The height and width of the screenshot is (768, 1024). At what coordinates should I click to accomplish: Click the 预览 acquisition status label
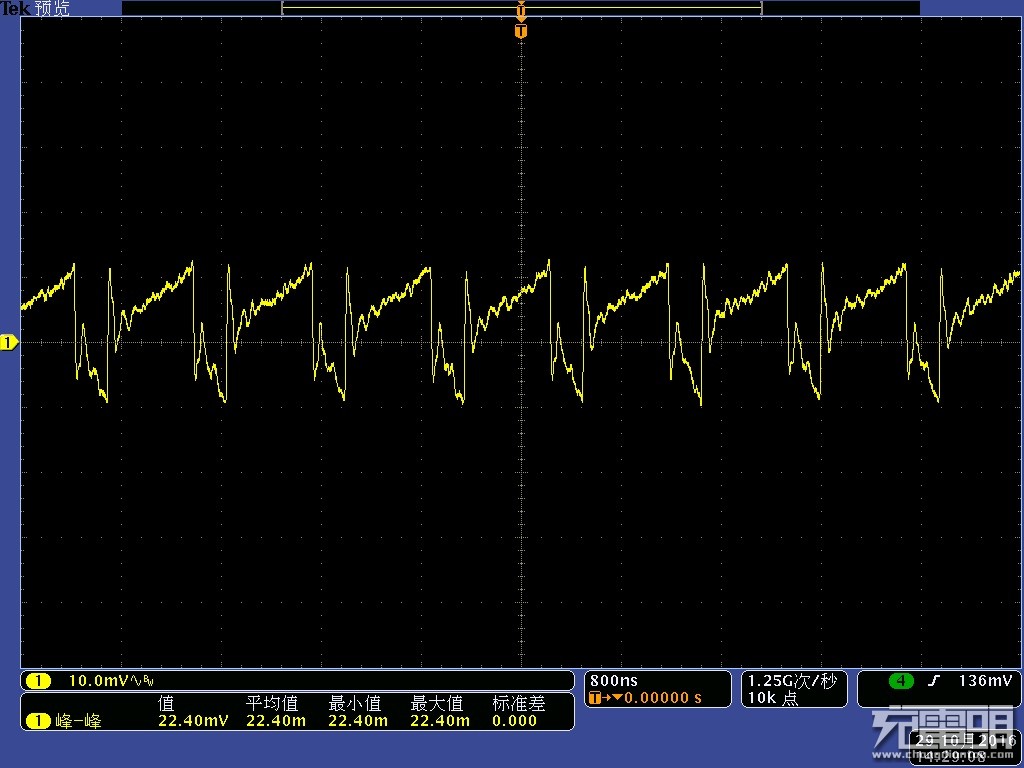(52, 9)
